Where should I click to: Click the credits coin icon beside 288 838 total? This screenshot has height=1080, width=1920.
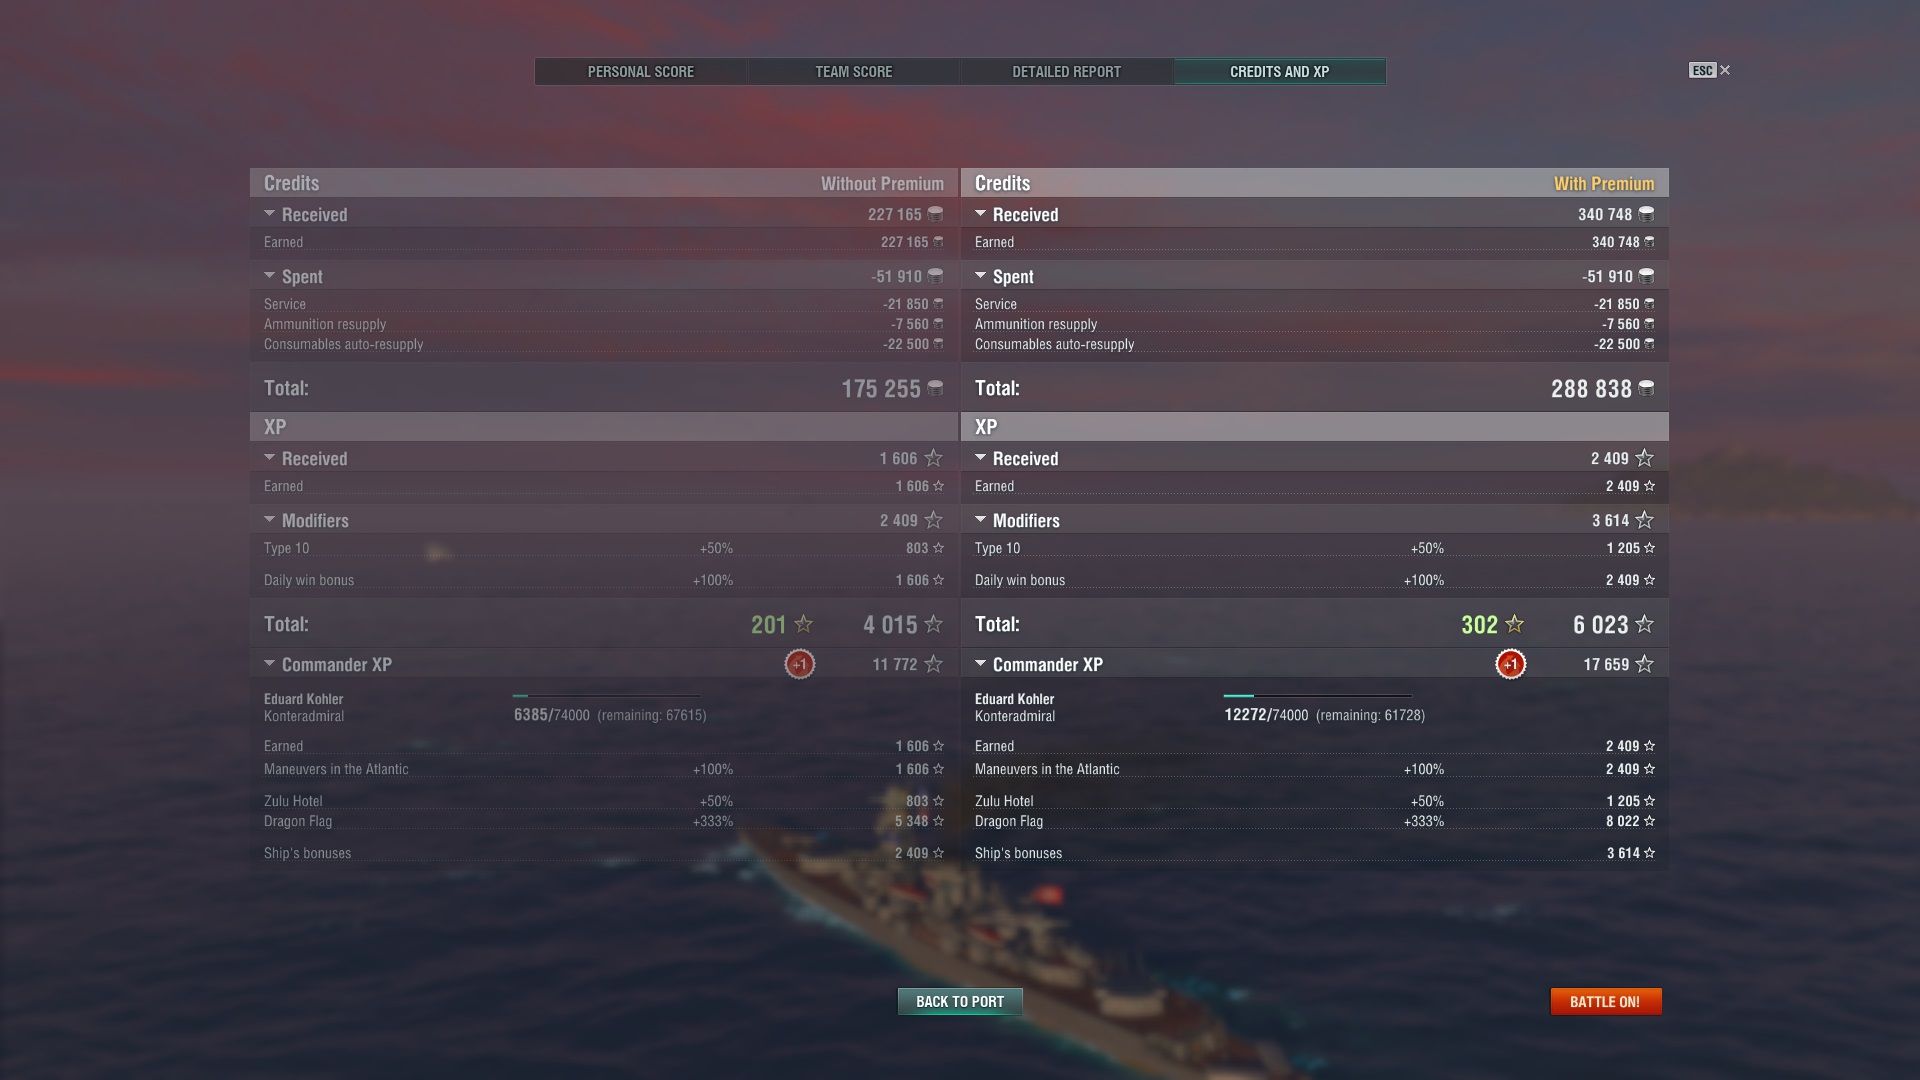pos(1646,388)
